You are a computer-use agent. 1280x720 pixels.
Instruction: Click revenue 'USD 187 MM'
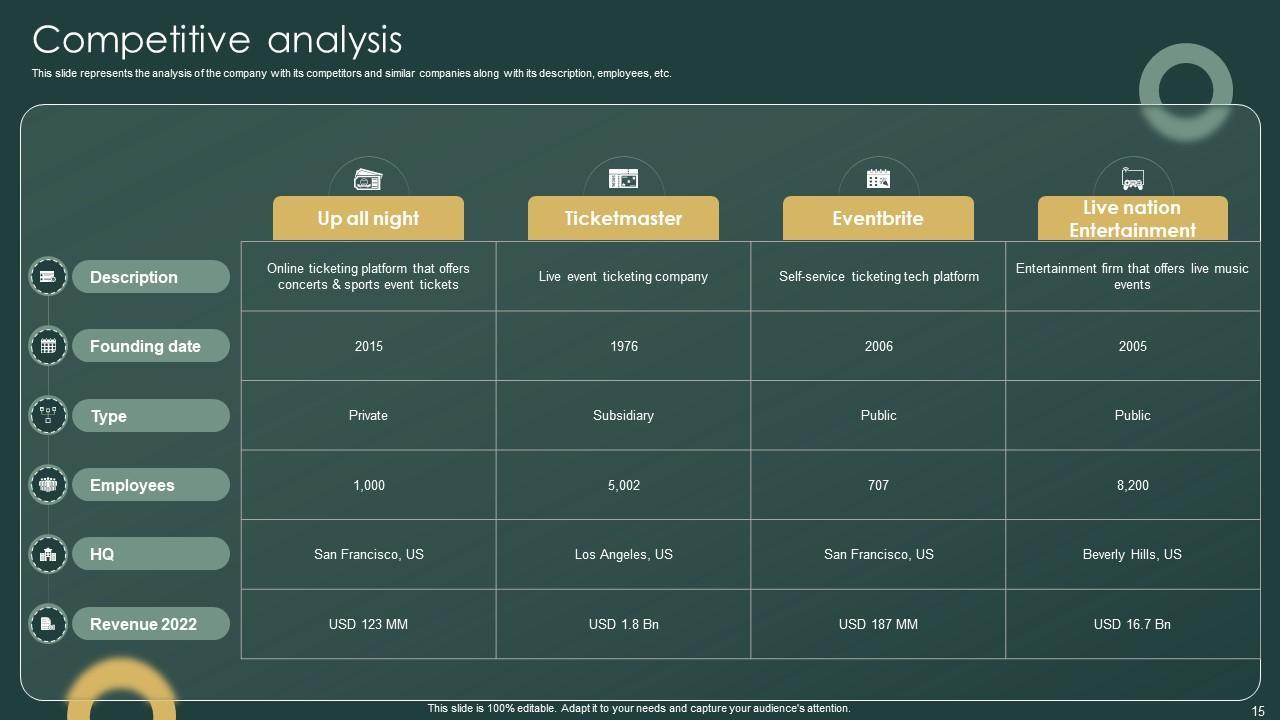[x=878, y=624]
